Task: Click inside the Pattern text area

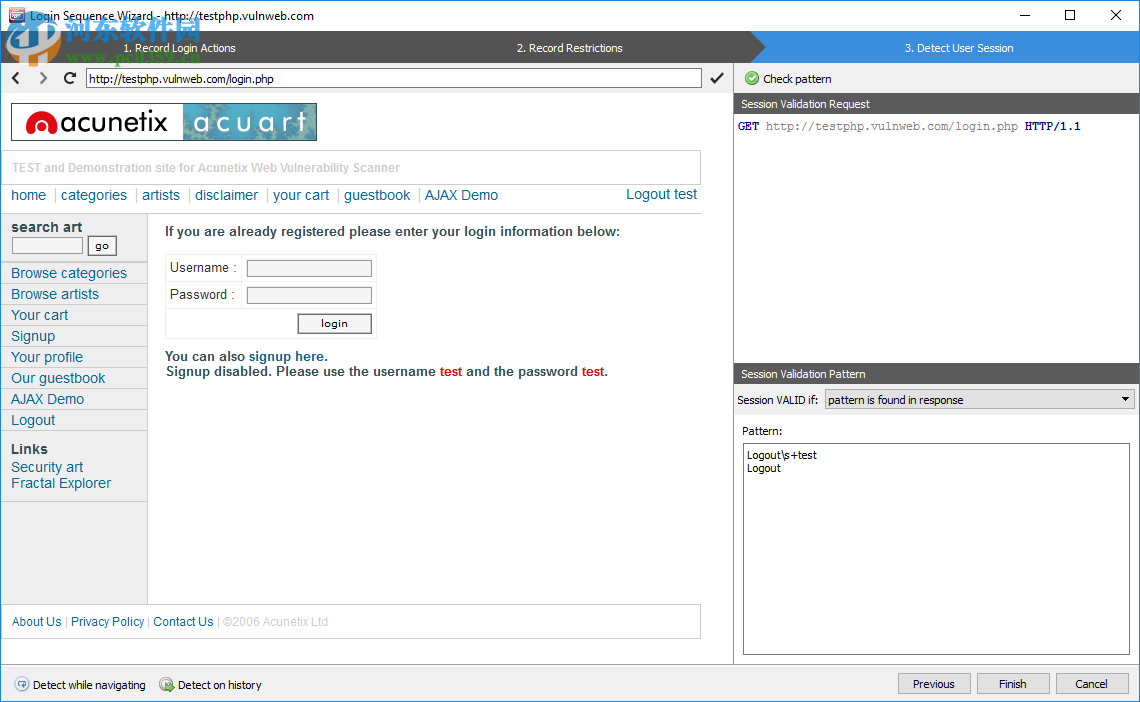Action: coord(936,549)
